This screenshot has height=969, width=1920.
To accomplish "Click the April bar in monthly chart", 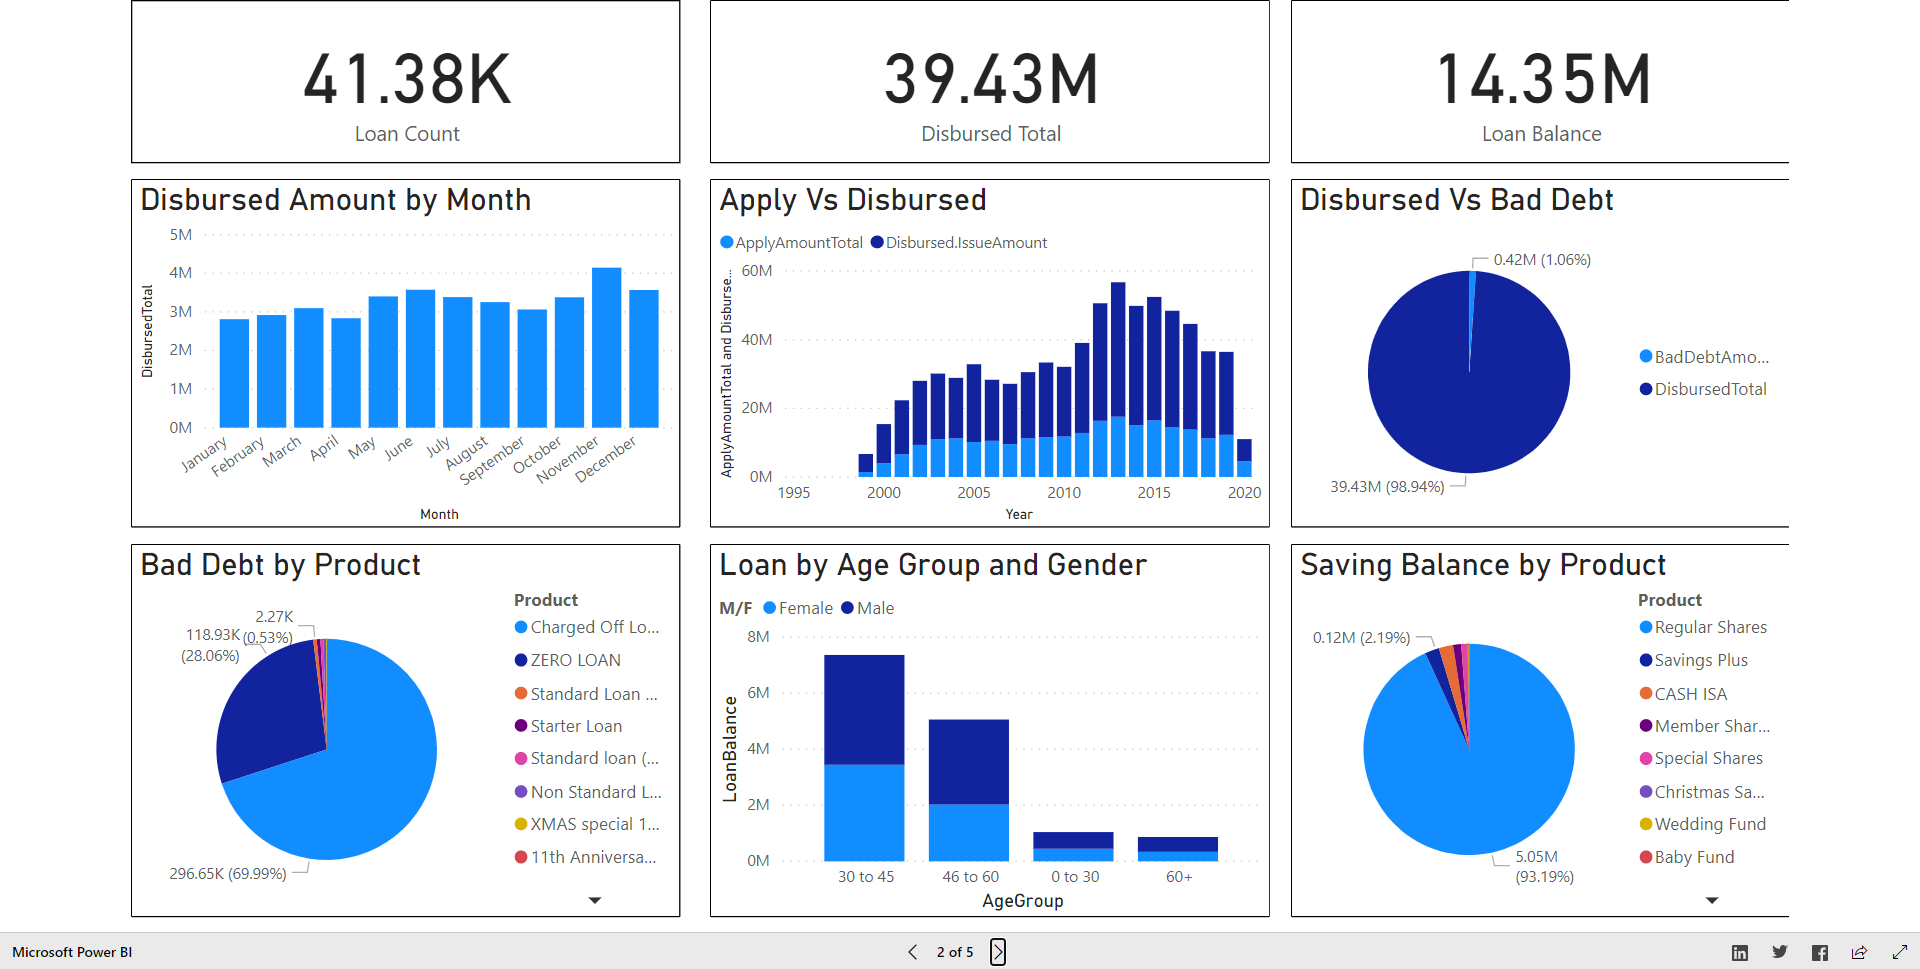I will pyautogui.click(x=346, y=373).
